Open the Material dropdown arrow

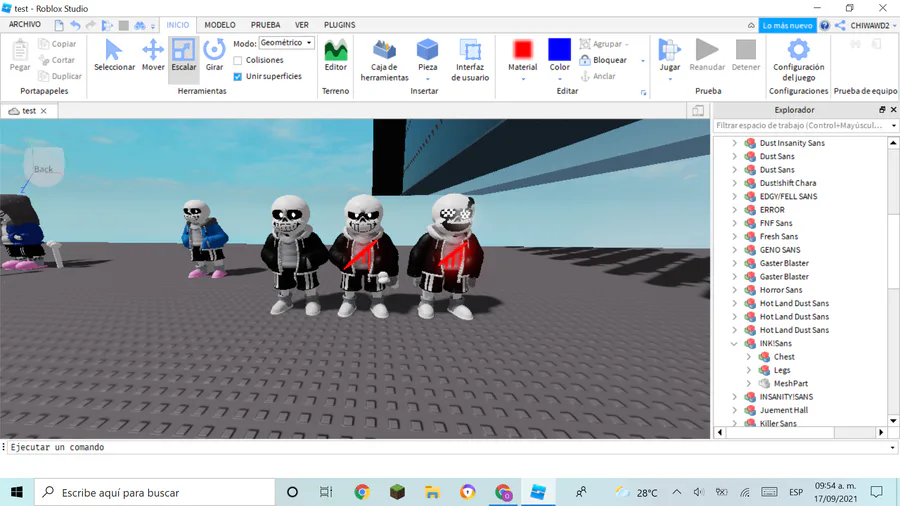click(x=523, y=79)
